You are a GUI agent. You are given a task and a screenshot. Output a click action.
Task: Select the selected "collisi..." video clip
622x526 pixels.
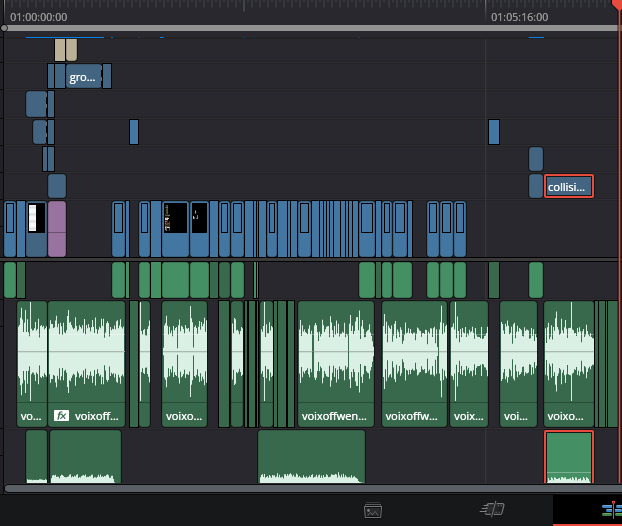(569, 186)
